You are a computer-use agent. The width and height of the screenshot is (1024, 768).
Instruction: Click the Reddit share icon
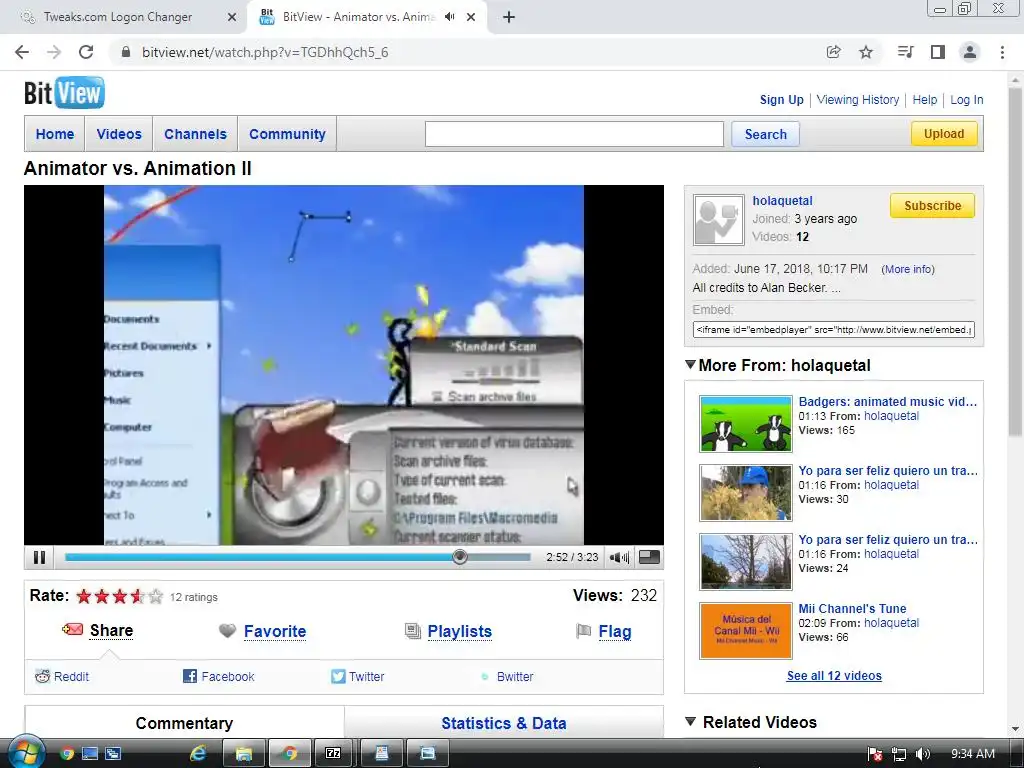tap(42, 676)
